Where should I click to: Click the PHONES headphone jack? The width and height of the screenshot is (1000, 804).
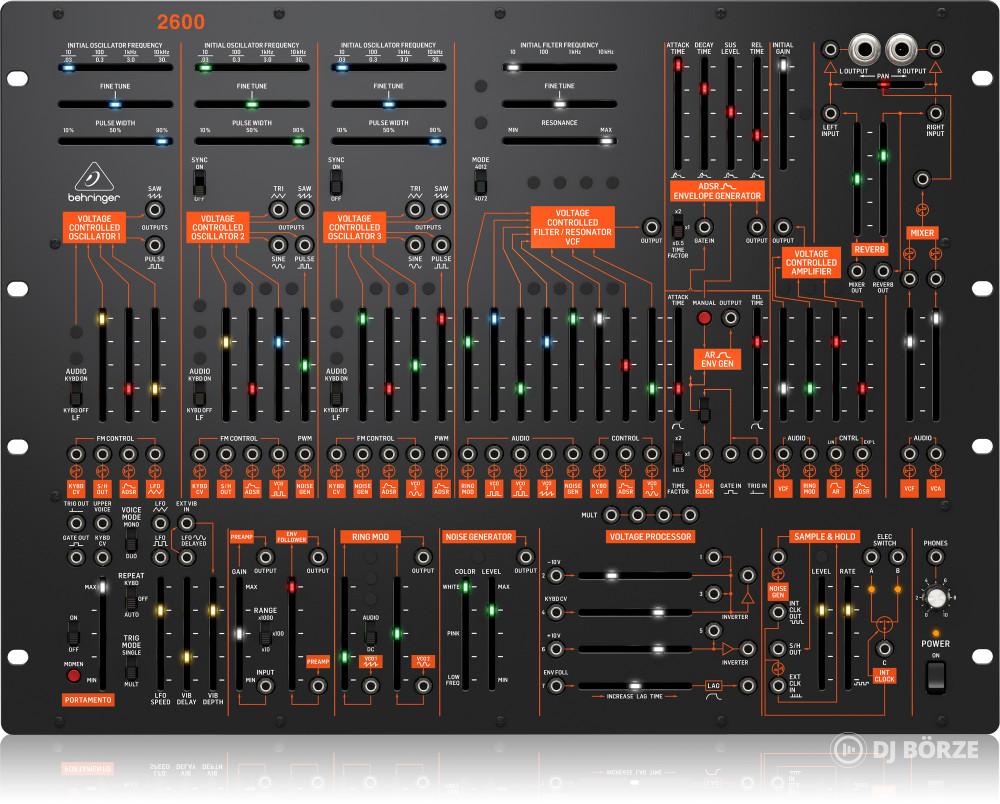pos(935,557)
